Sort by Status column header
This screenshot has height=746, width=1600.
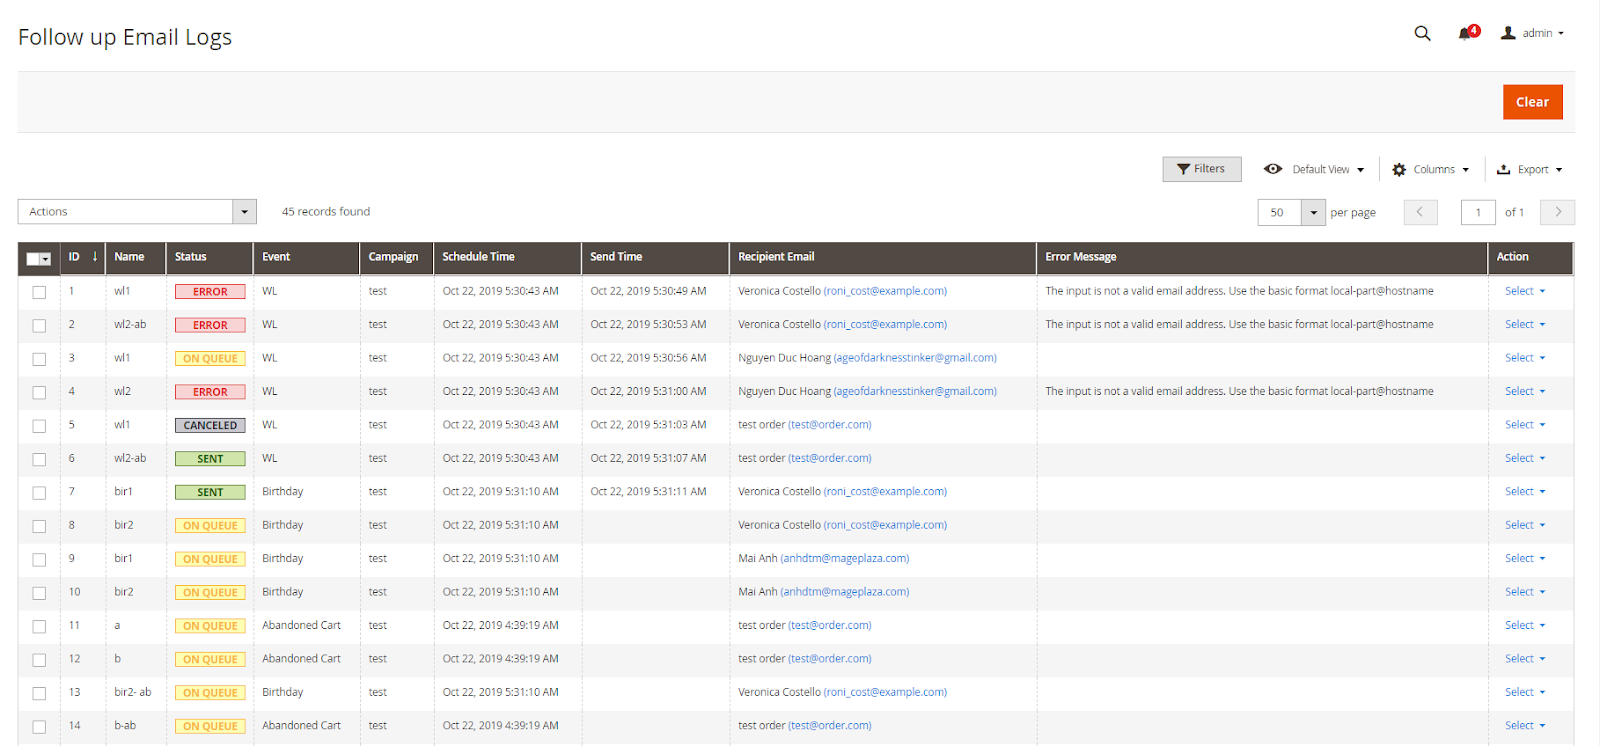[191, 257]
